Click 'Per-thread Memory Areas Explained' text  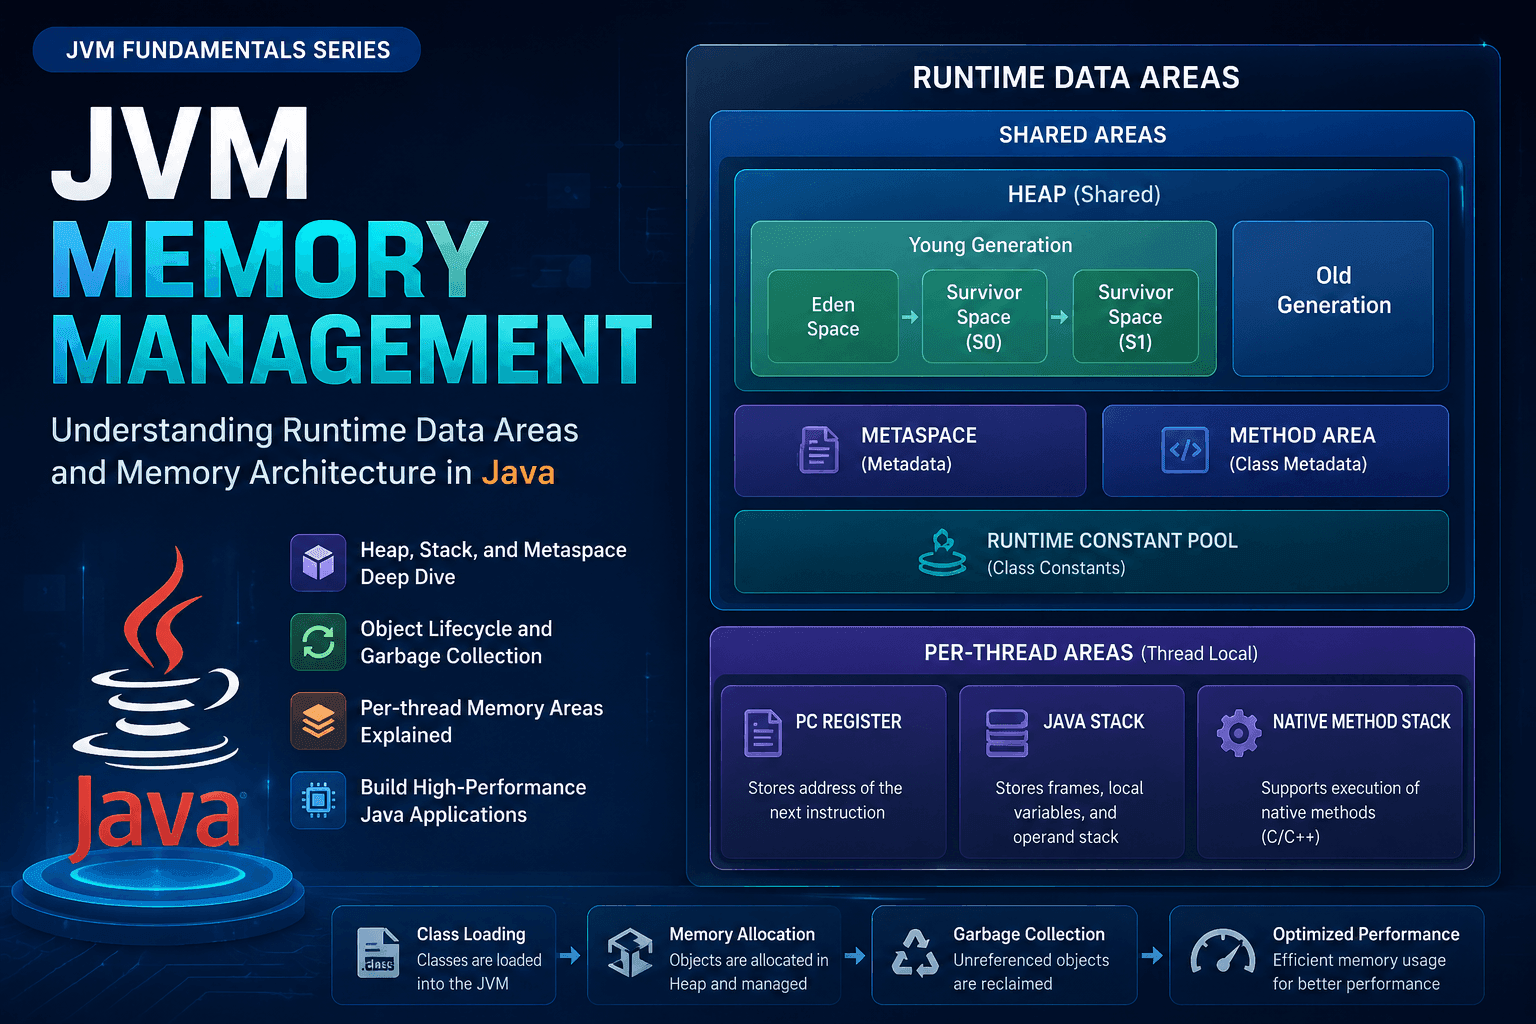(x=481, y=721)
